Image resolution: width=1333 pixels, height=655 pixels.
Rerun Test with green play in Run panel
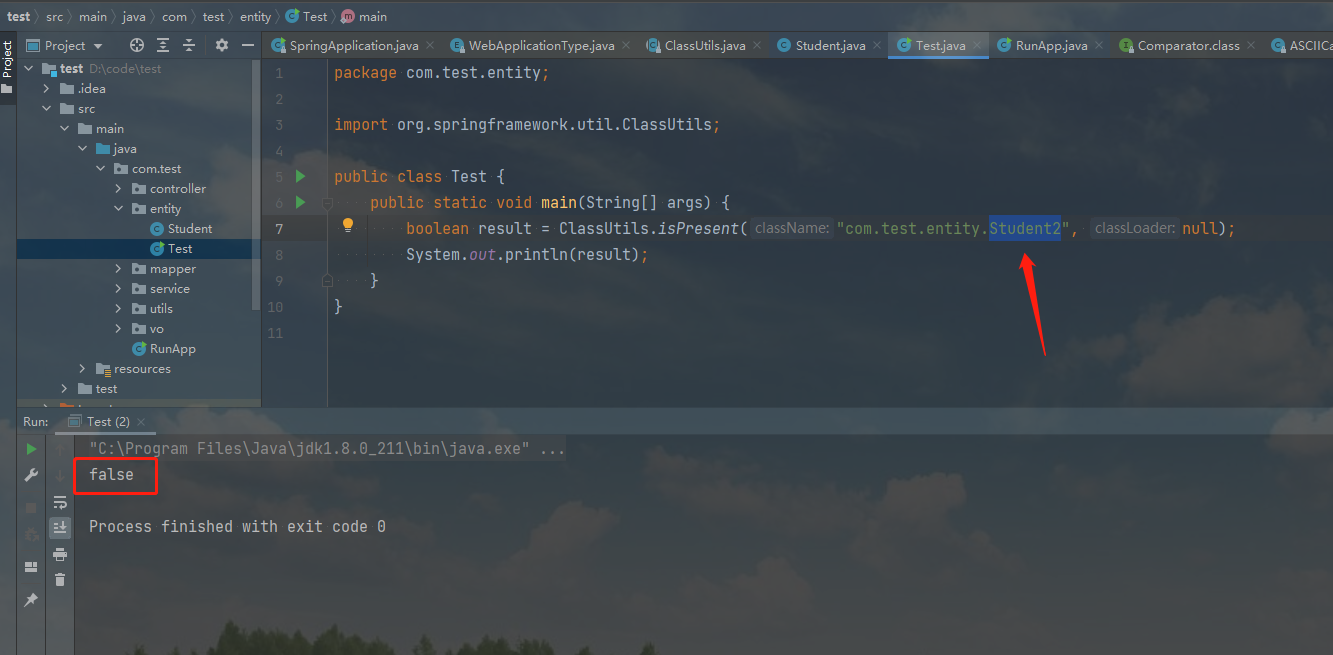pos(30,449)
